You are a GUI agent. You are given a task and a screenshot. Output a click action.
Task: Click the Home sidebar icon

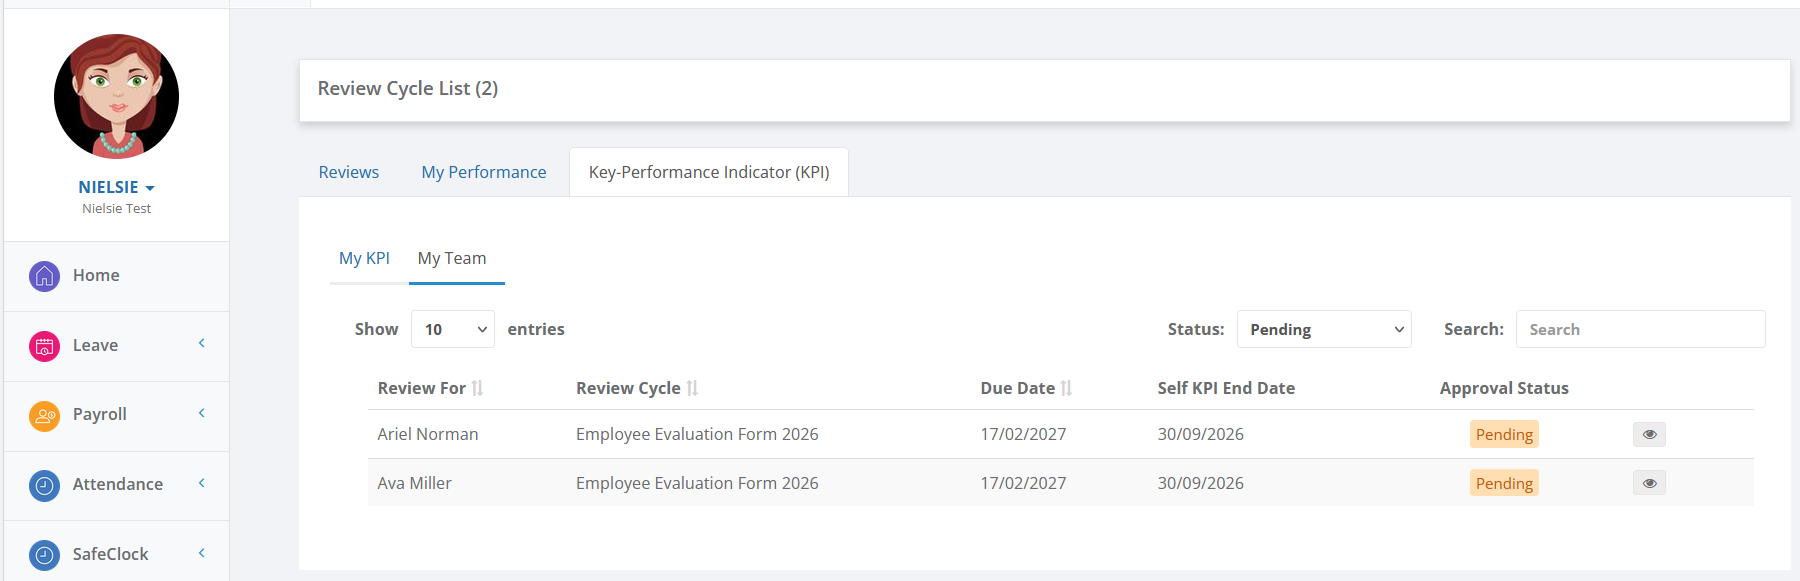[x=44, y=276]
